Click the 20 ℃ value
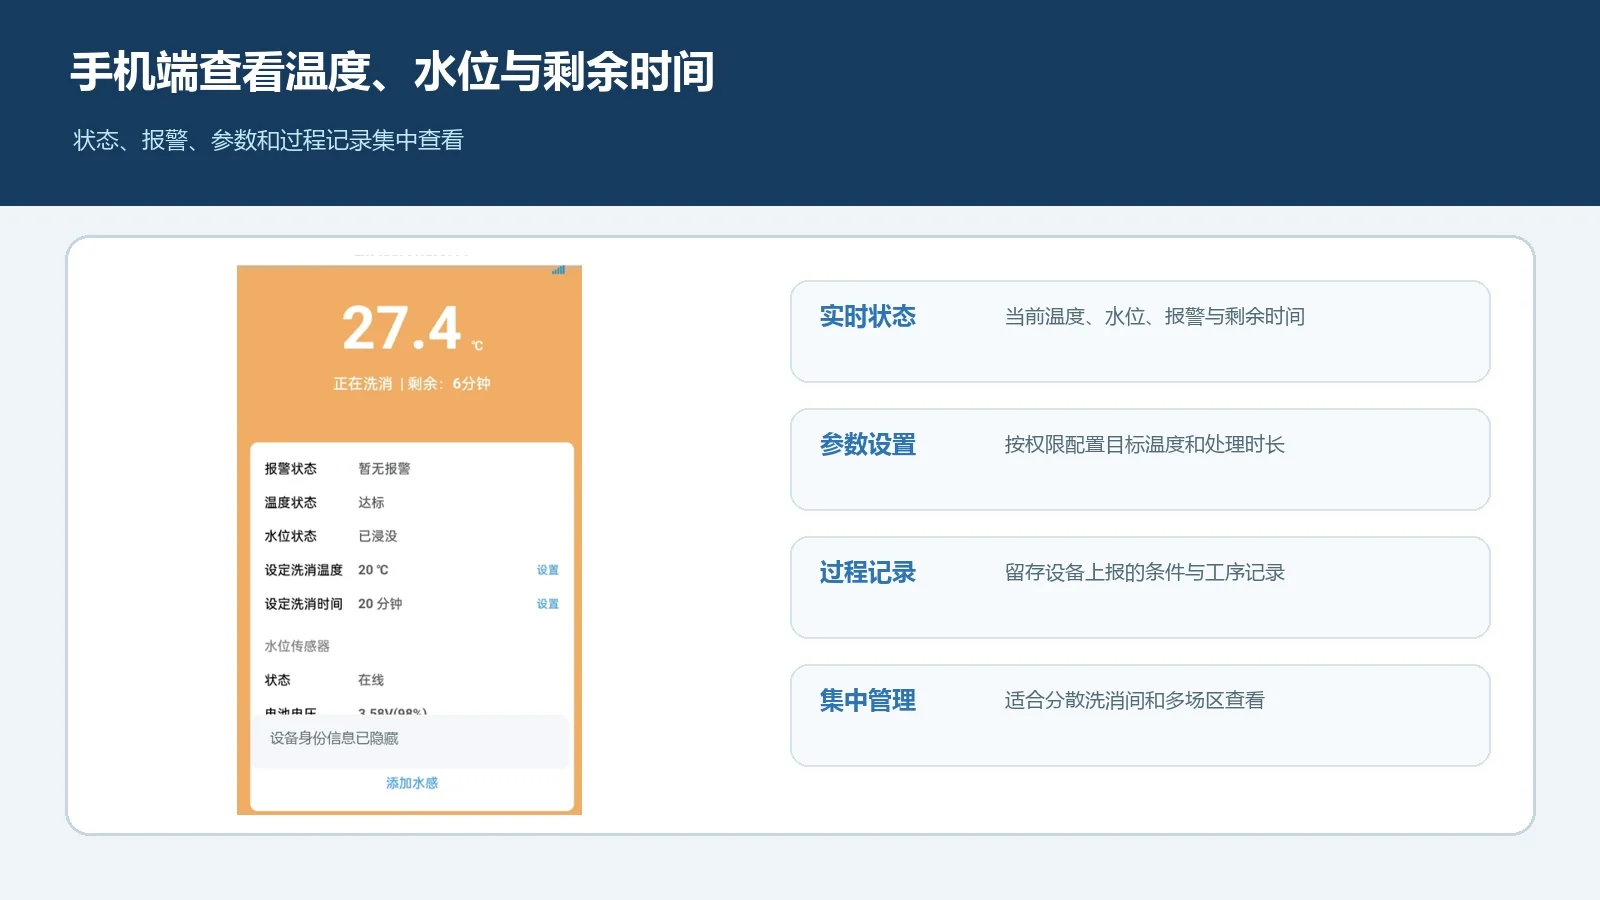The height and width of the screenshot is (900, 1600). tap(373, 570)
